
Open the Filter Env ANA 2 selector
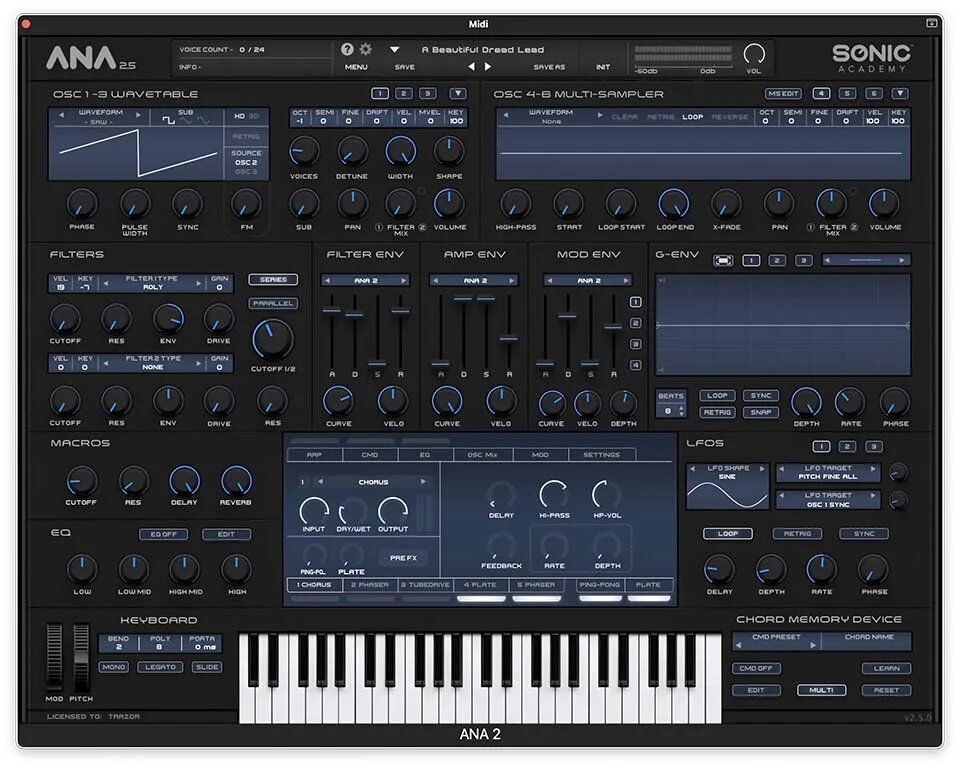click(366, 280)
